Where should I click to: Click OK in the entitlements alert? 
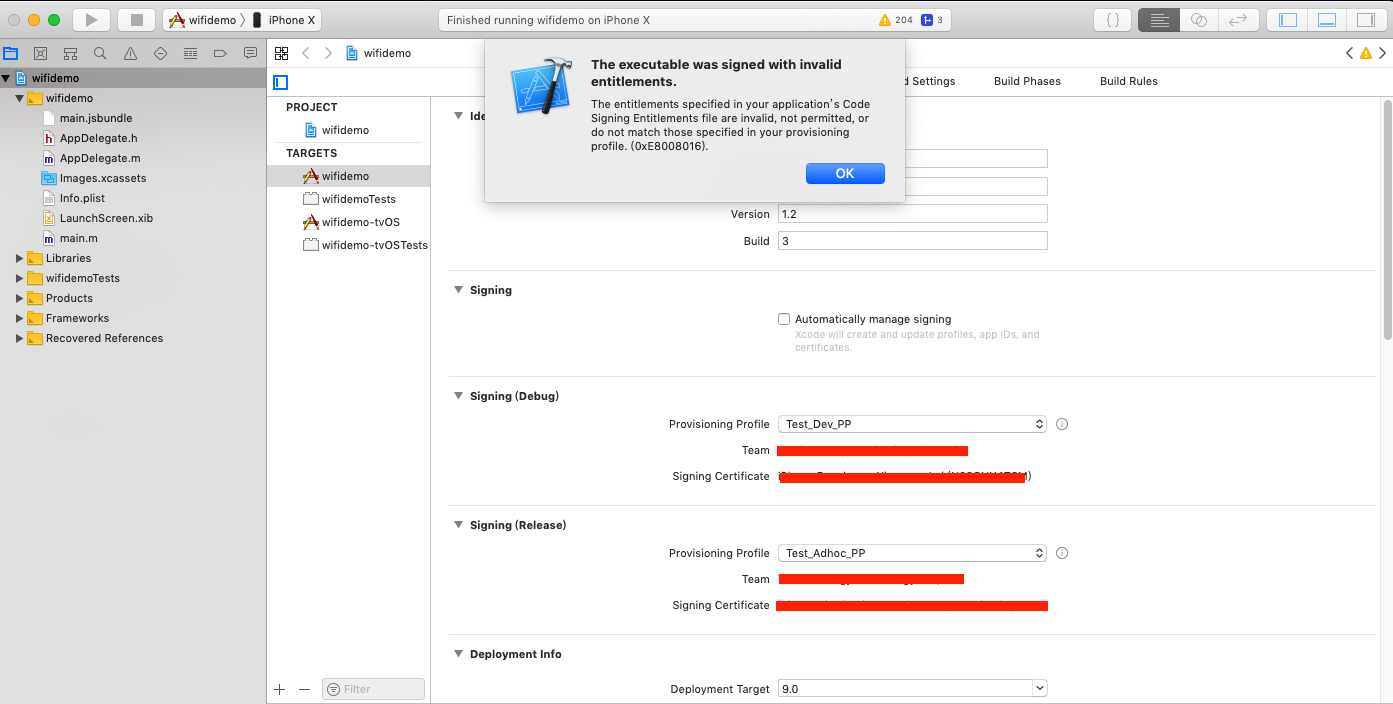845,174
